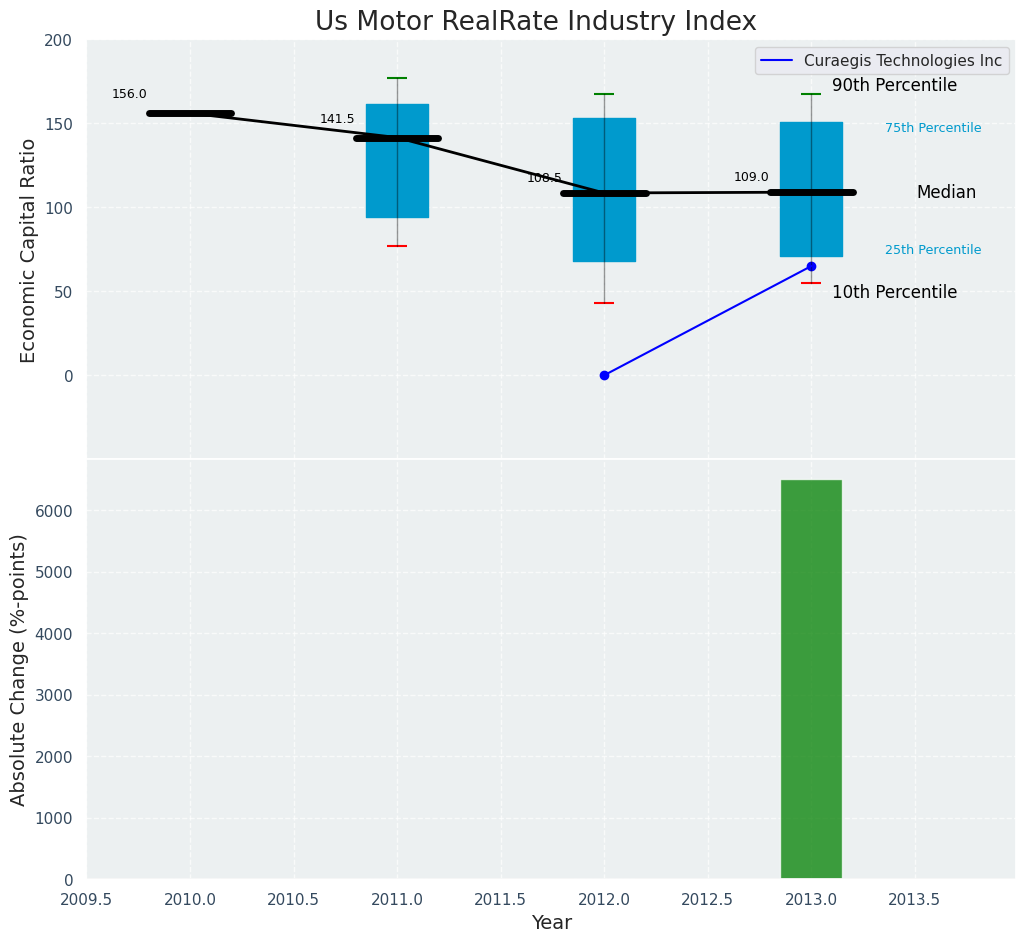Click the 141.5 median value label
This screenshot has width=1026, height=942.
coord(336,119)
